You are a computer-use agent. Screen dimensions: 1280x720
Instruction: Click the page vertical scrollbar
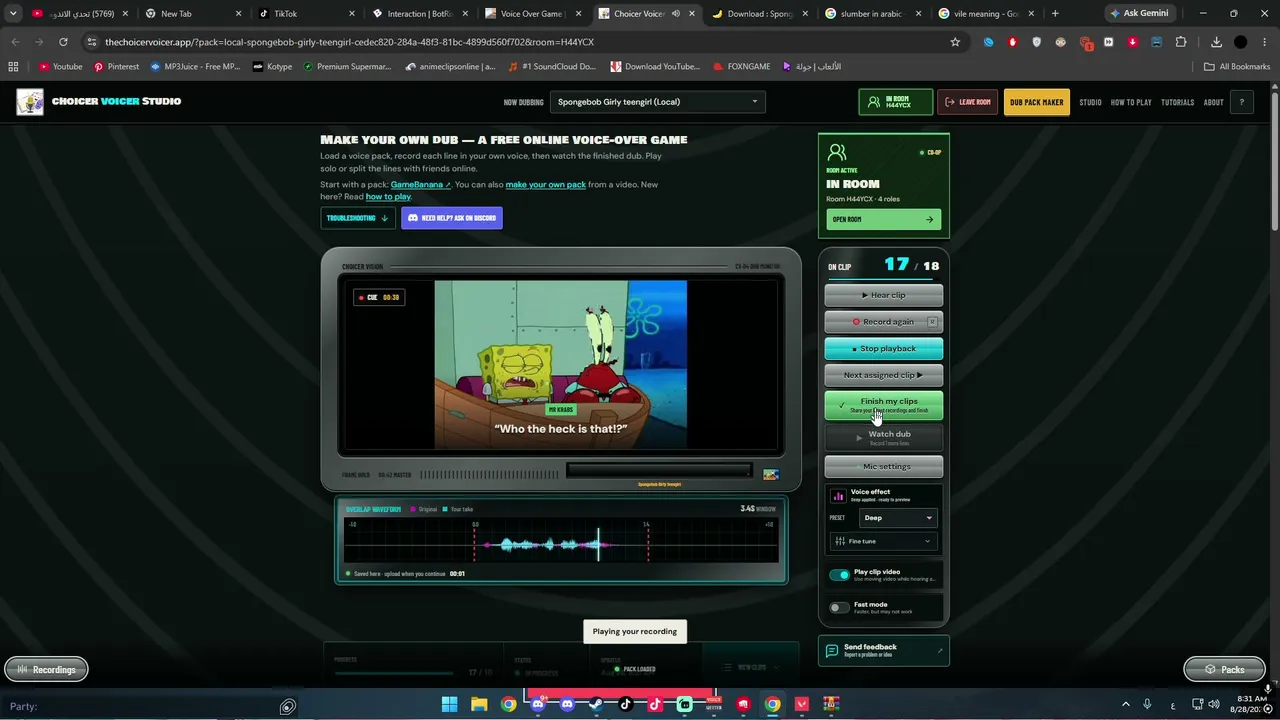pos(1274,160)
